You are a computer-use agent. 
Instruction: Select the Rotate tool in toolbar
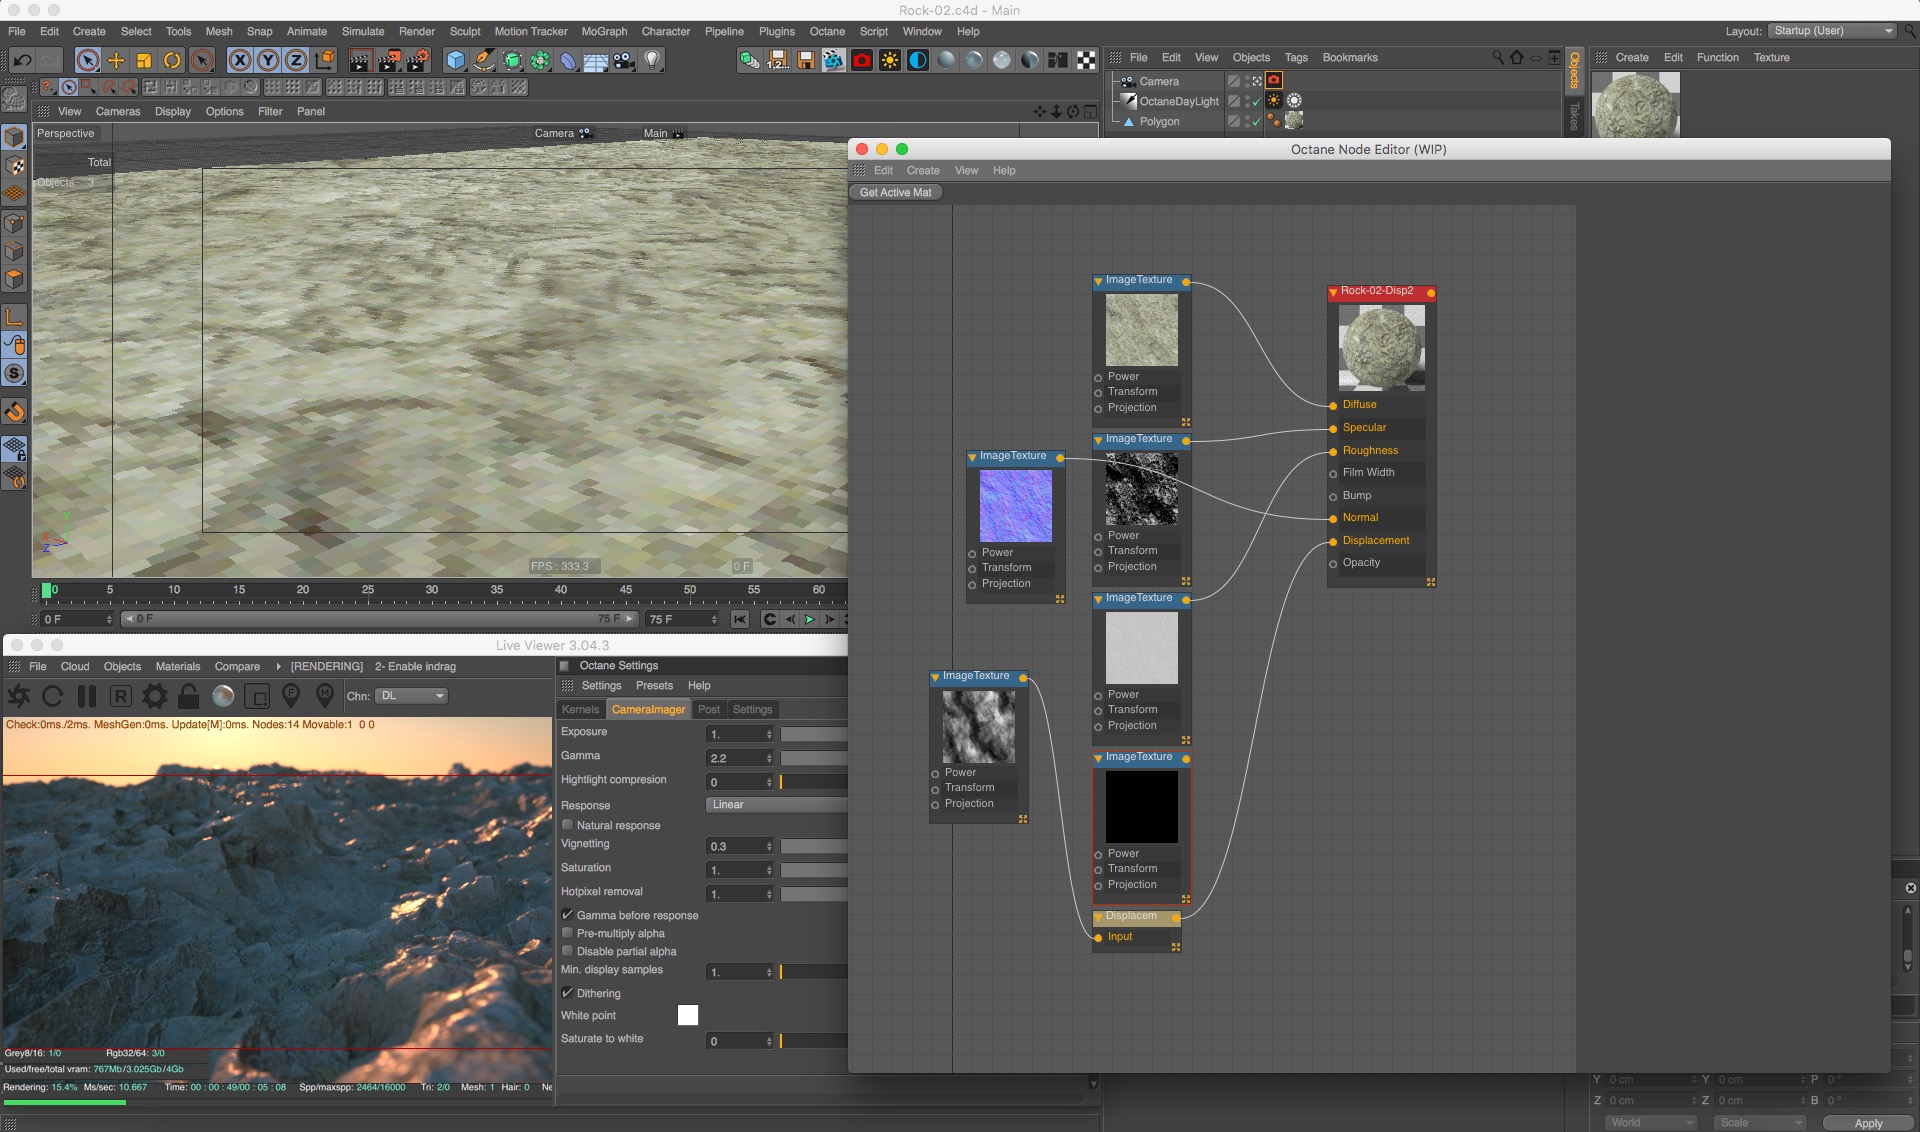point(172,61)
